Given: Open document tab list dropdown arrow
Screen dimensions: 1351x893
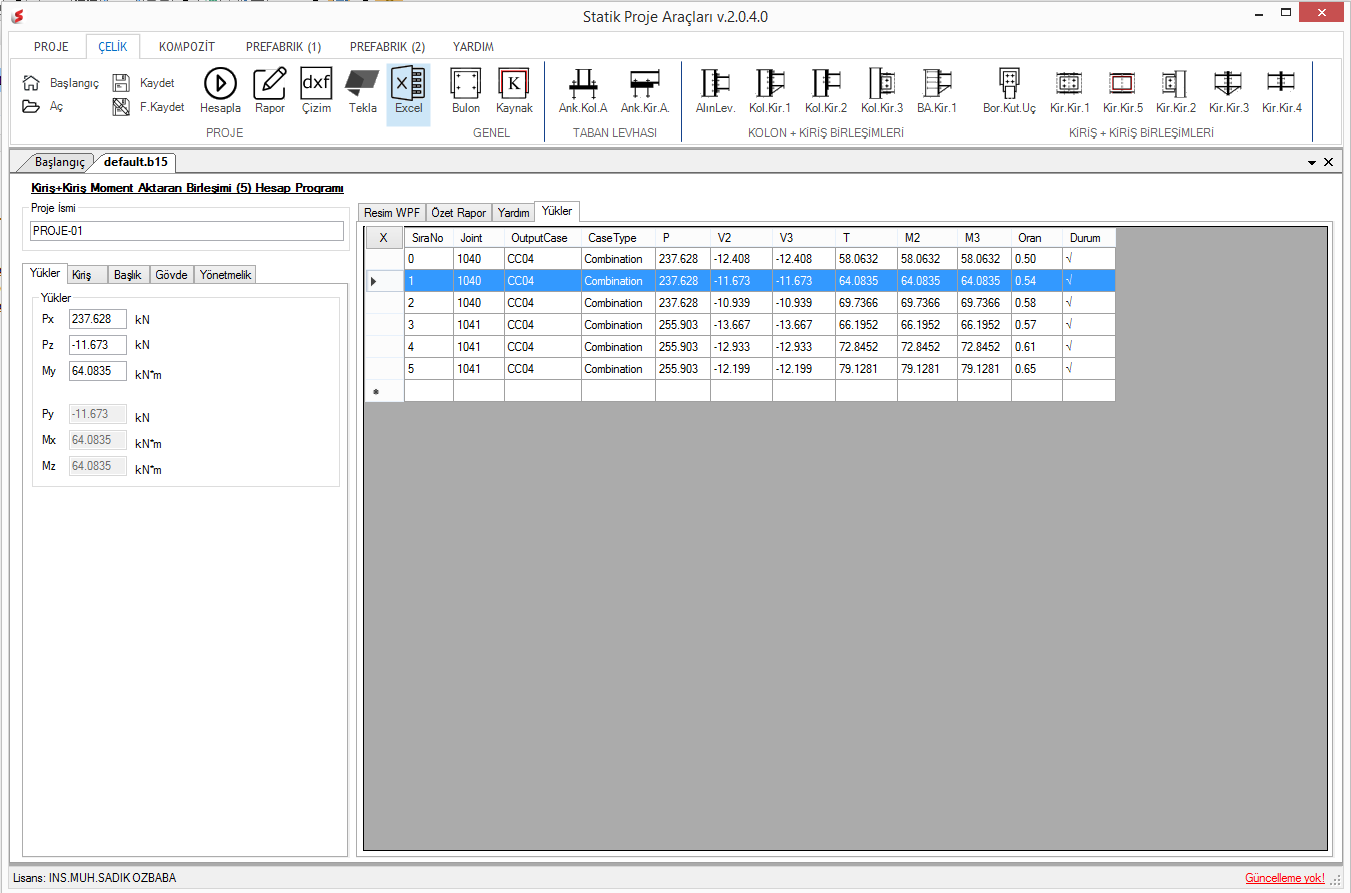Looking at the screenshot, I should pyautogui.click(x=1312, y=162).
